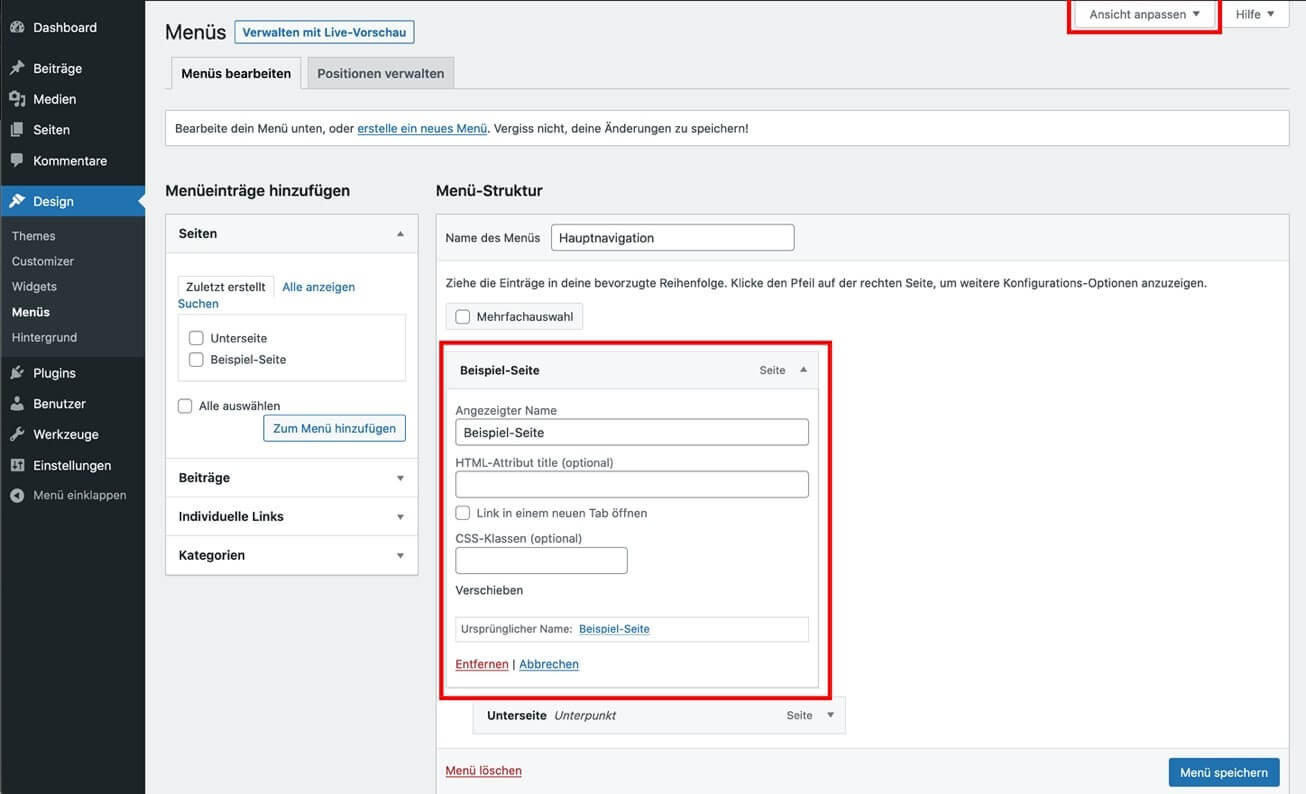Open the Ansicht anpassen dropdown
The width and height of the screenshot is (1306, 794).
point(1145,14)
